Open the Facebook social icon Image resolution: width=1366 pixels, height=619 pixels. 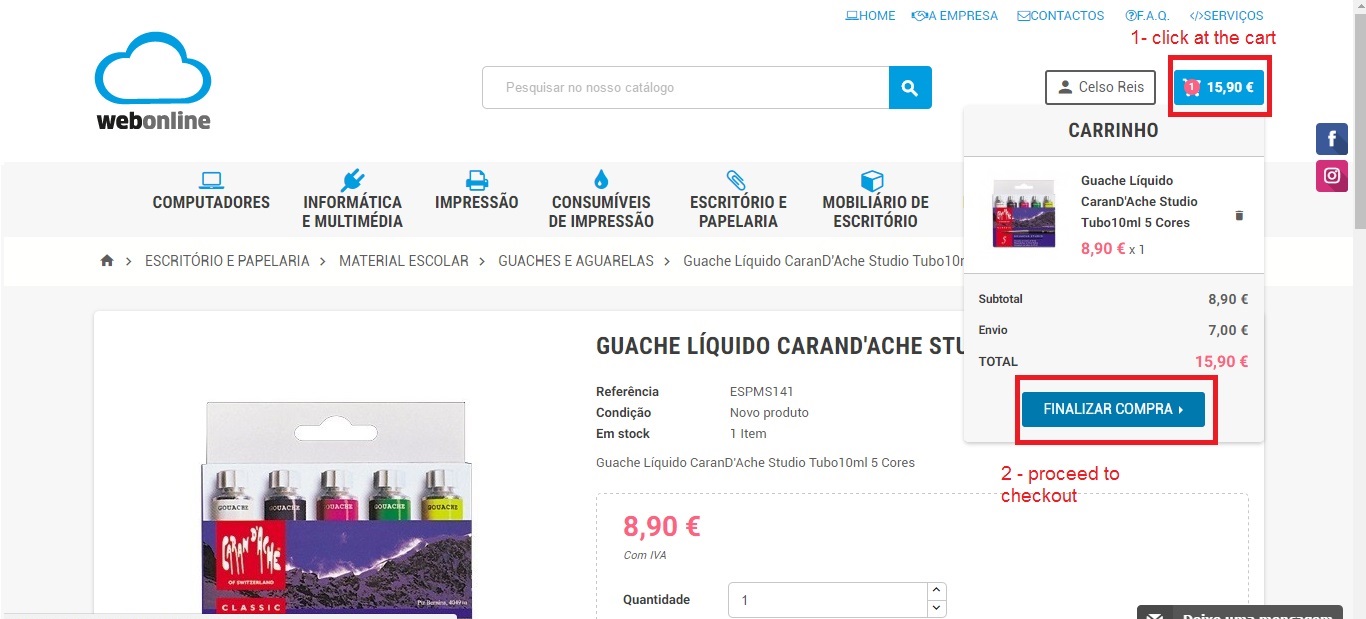(1332, 138)
